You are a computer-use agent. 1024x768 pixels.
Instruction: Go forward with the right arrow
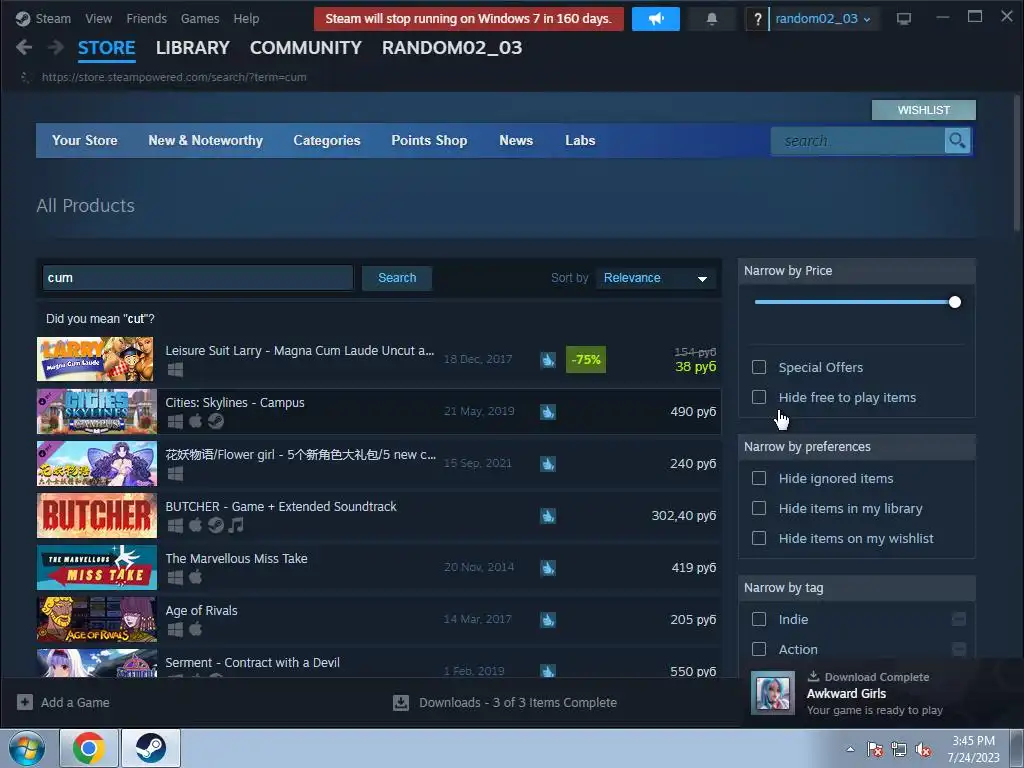point(56,47)
